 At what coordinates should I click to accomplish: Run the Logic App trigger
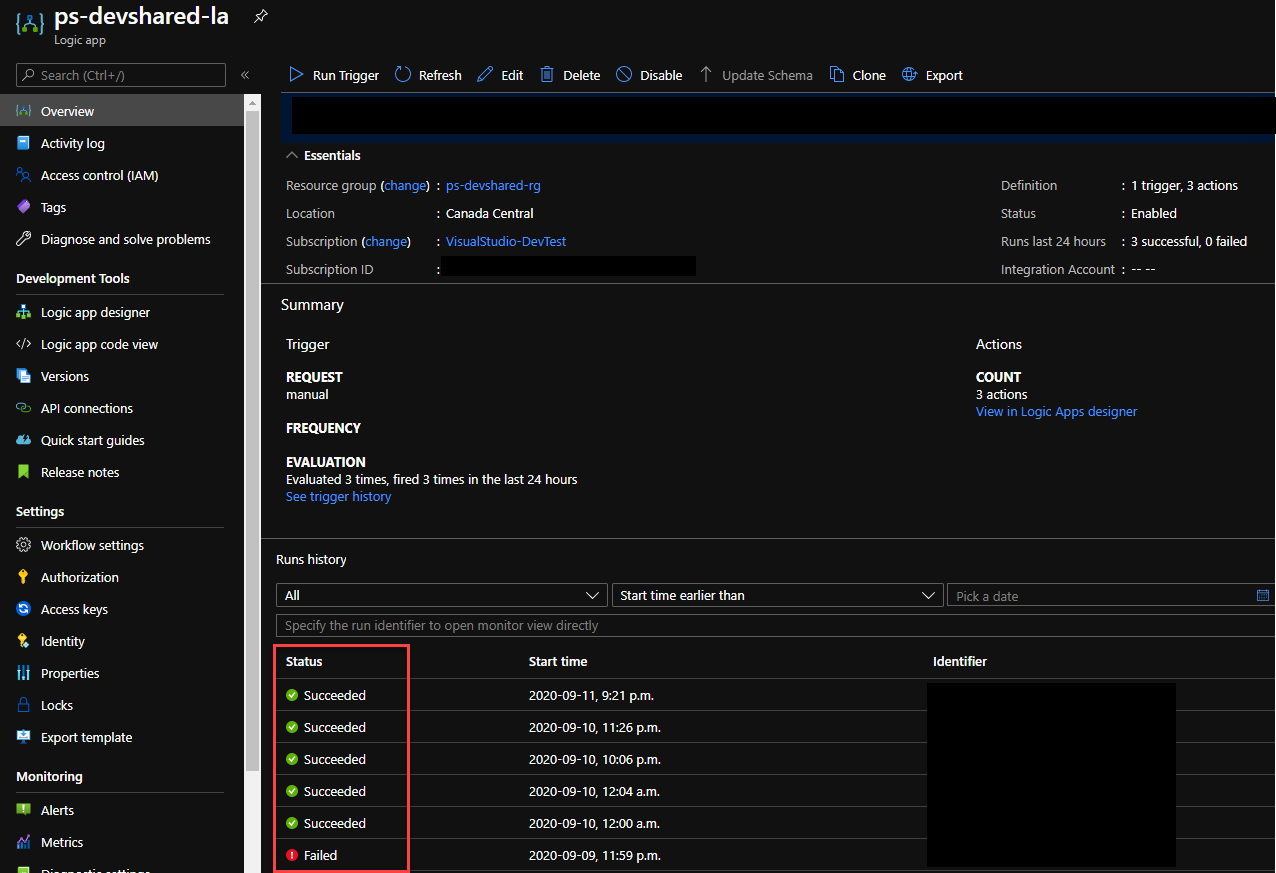(x=333, y=74)
